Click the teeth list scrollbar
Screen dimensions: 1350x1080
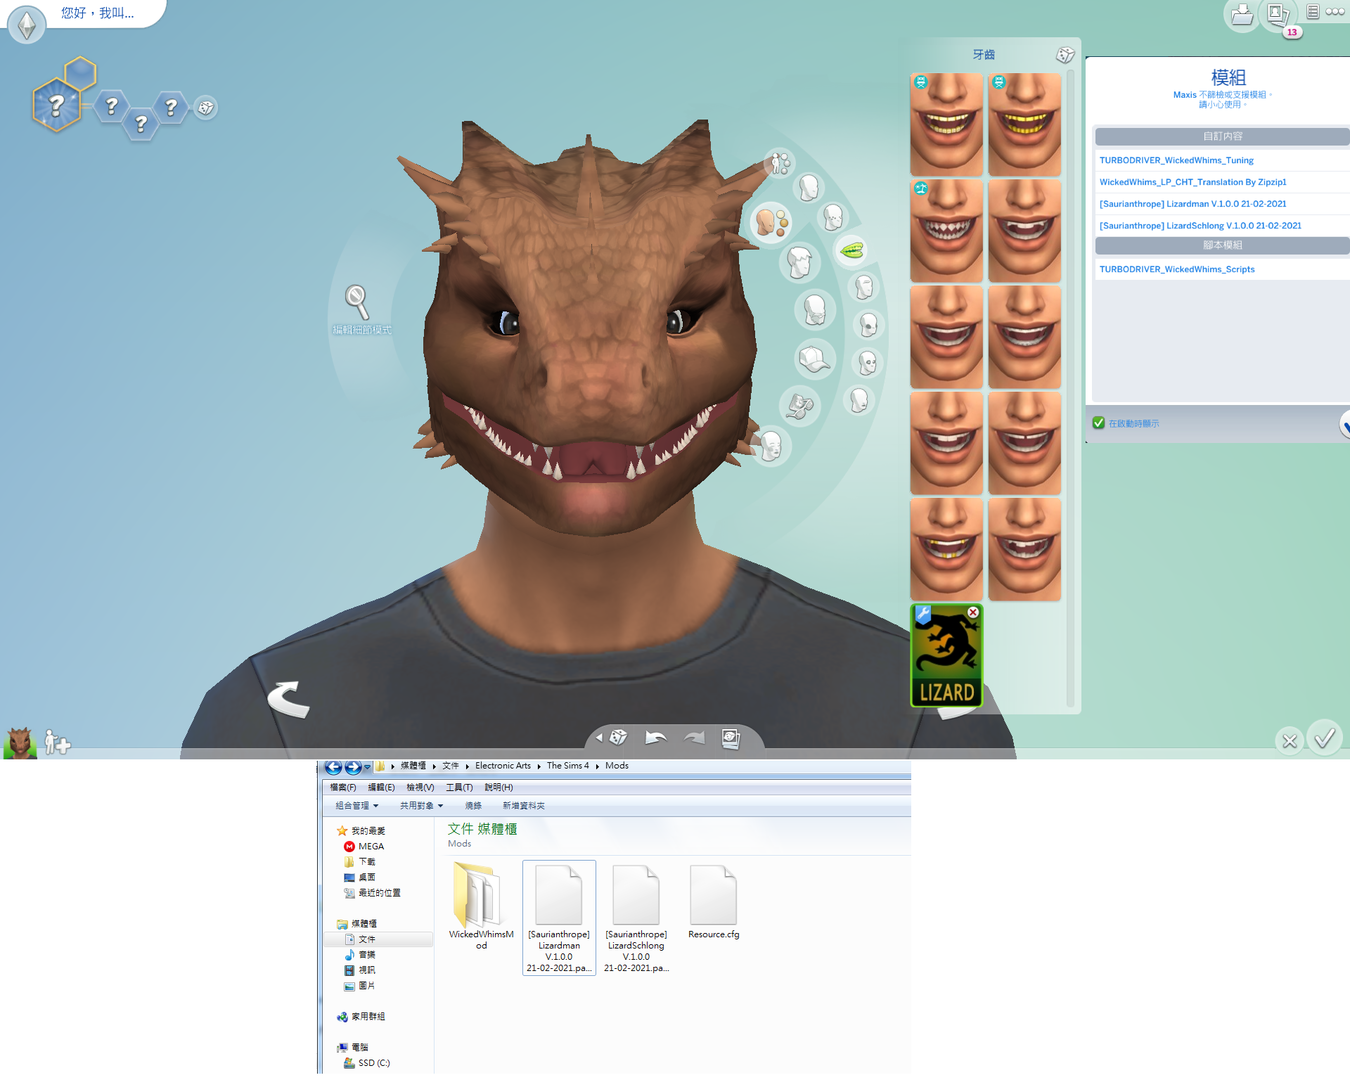click(x=1071, y=390)
